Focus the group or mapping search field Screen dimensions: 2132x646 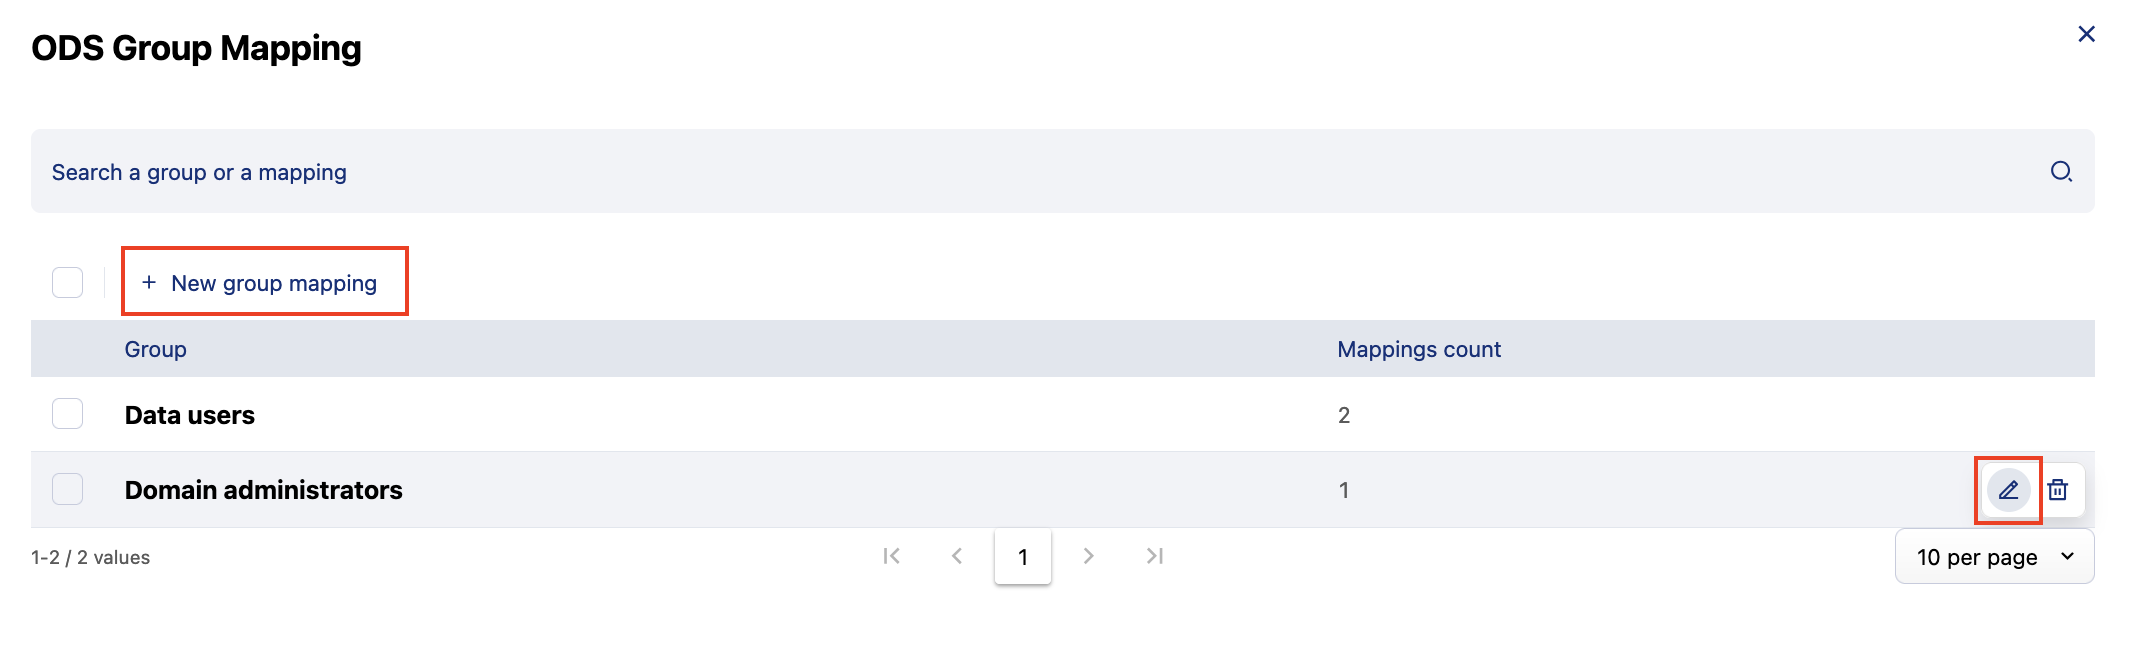pos(1000,172)
